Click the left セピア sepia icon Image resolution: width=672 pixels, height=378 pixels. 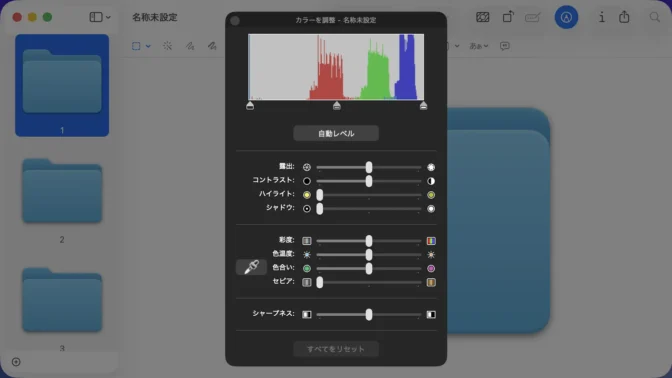tap(306, 282)
